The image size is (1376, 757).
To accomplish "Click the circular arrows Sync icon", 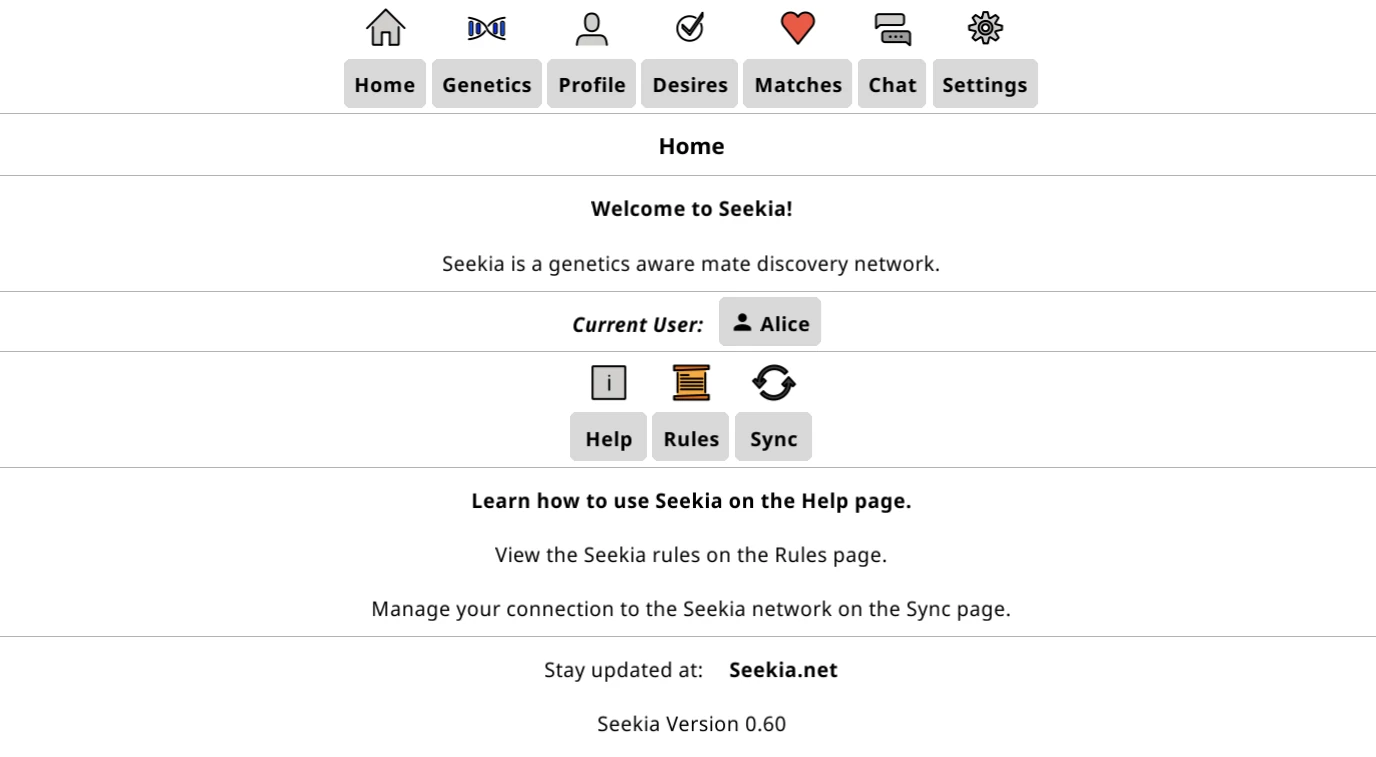I will (x=774, y=382).
